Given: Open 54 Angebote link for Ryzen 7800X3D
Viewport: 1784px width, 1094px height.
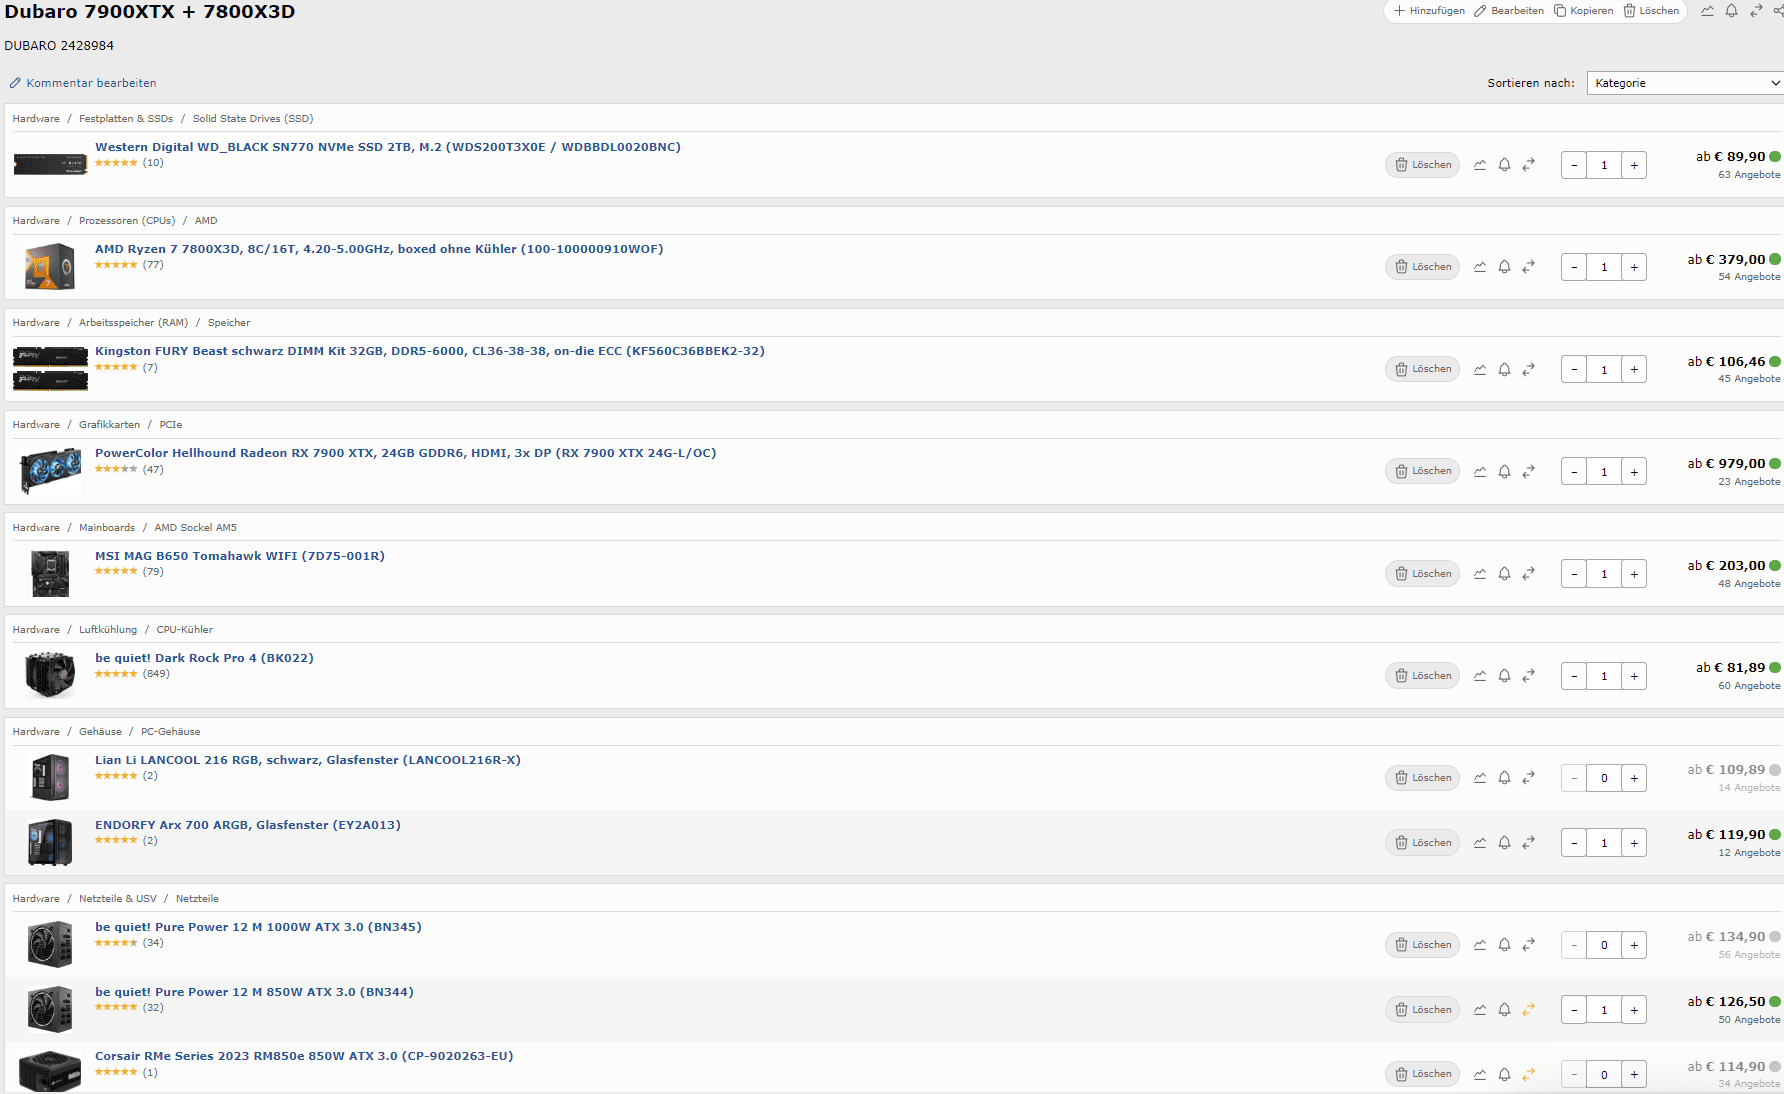Looking at the screenshot, I should pos(1749,277).
